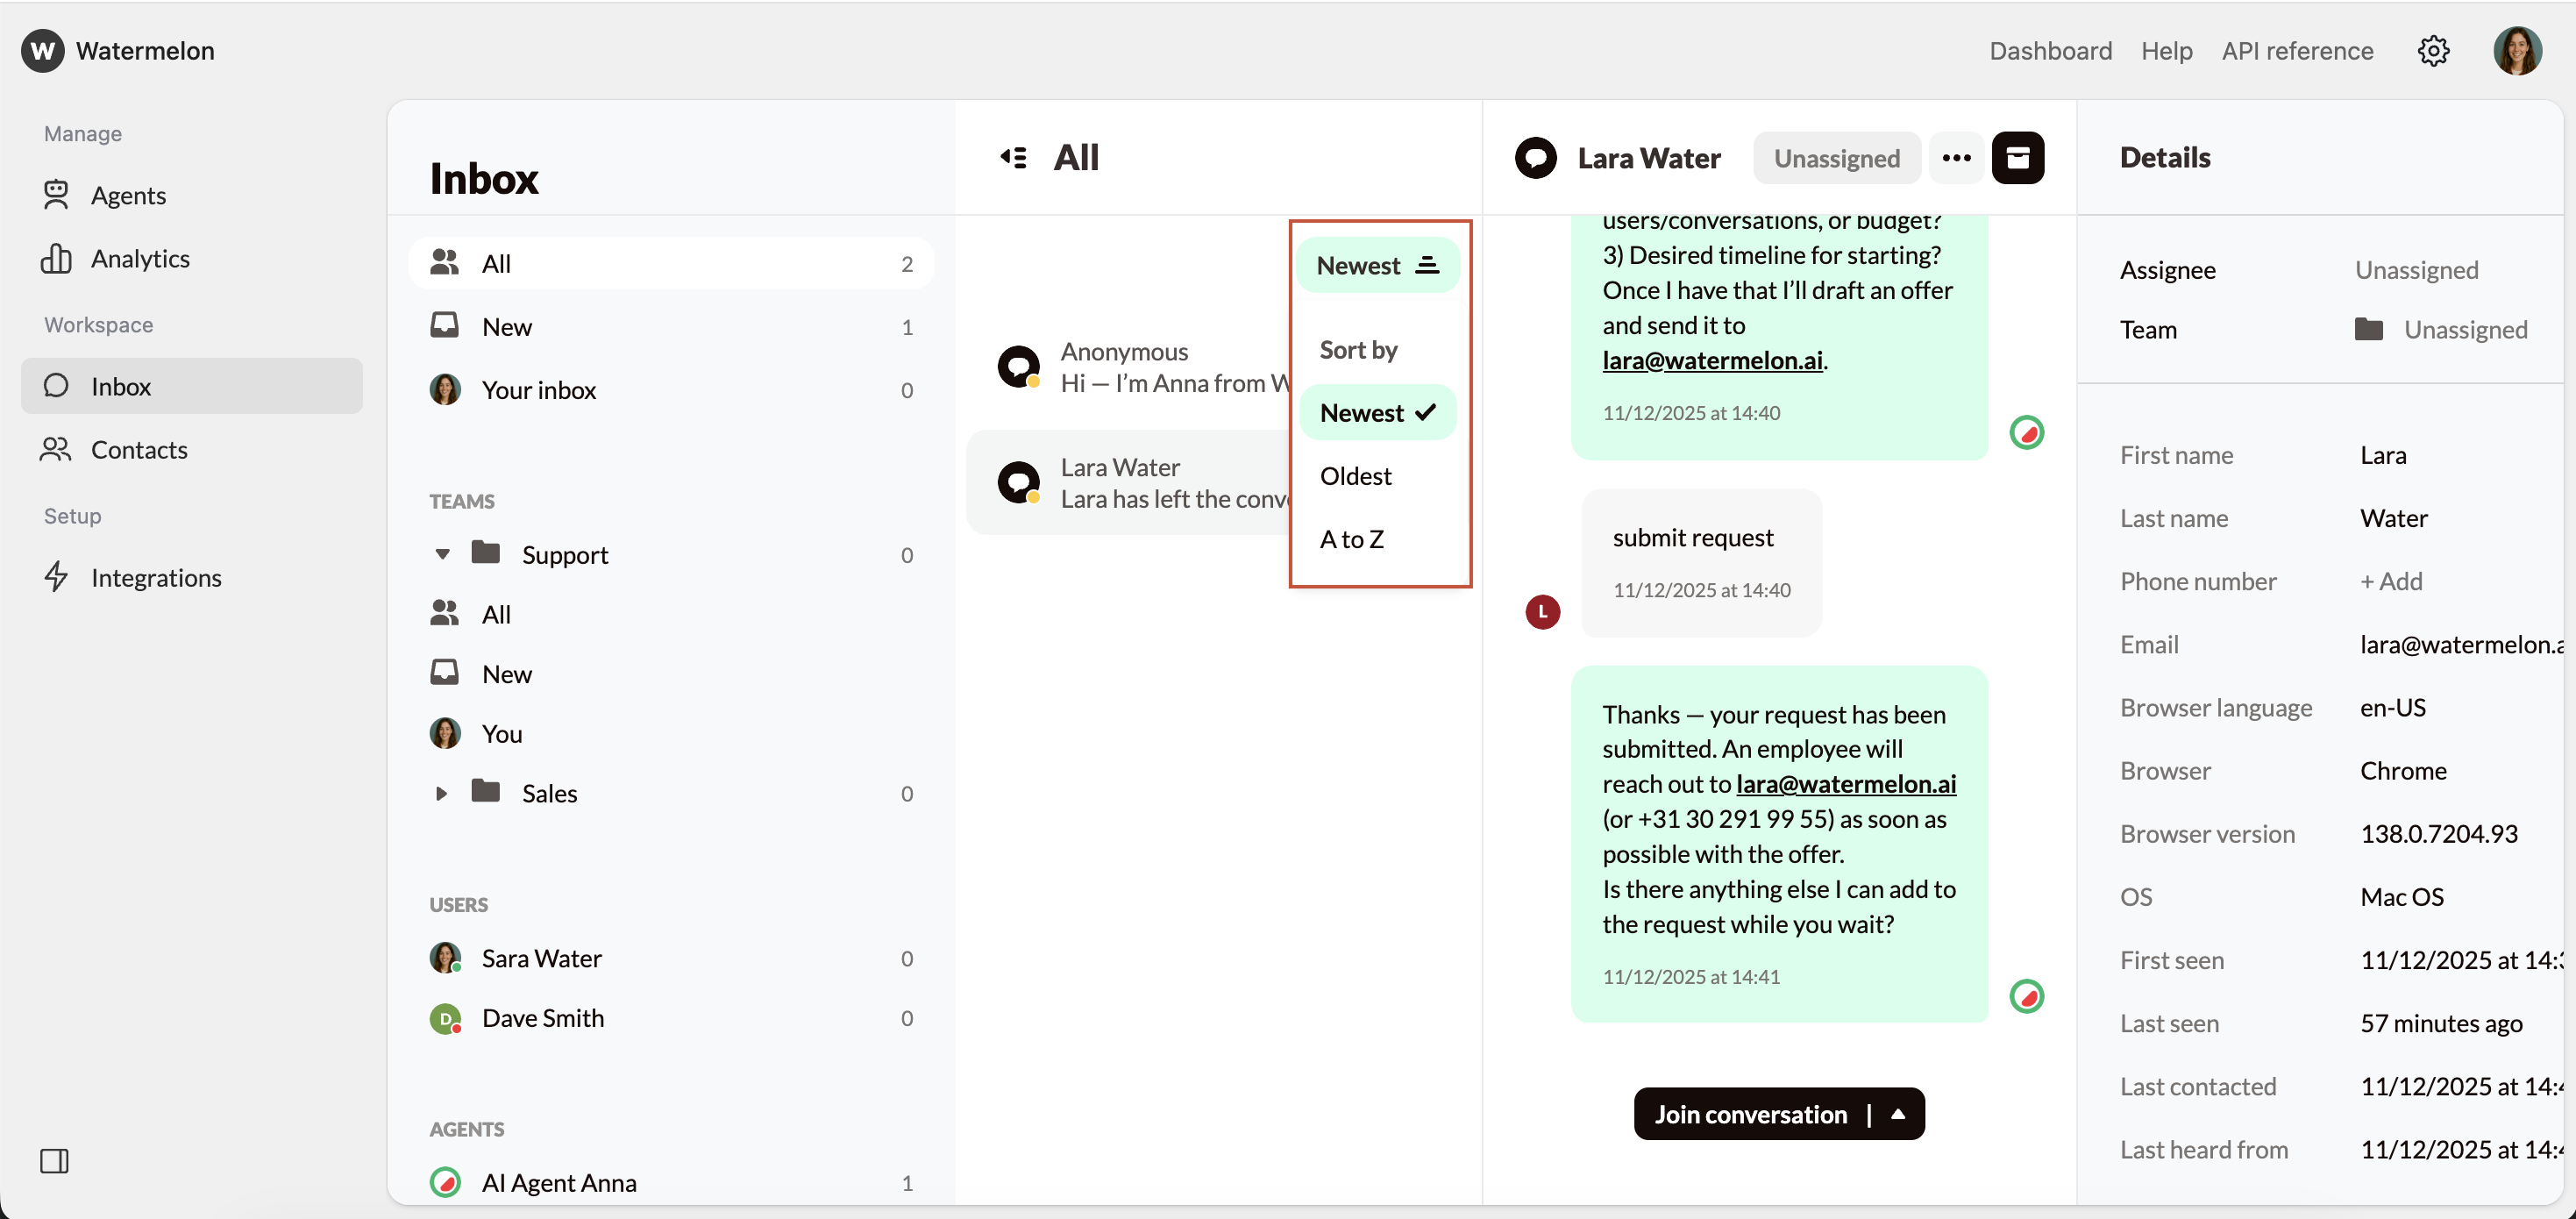Open the Unassigned assignee dropdown
Screen dimensions: 2576x1219
[x=1836, y=157]
